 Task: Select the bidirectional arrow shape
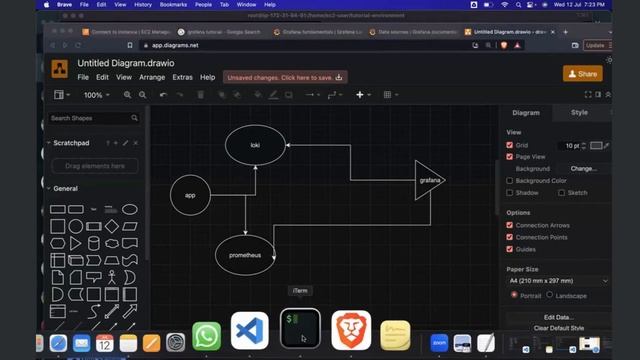point(111,311)
